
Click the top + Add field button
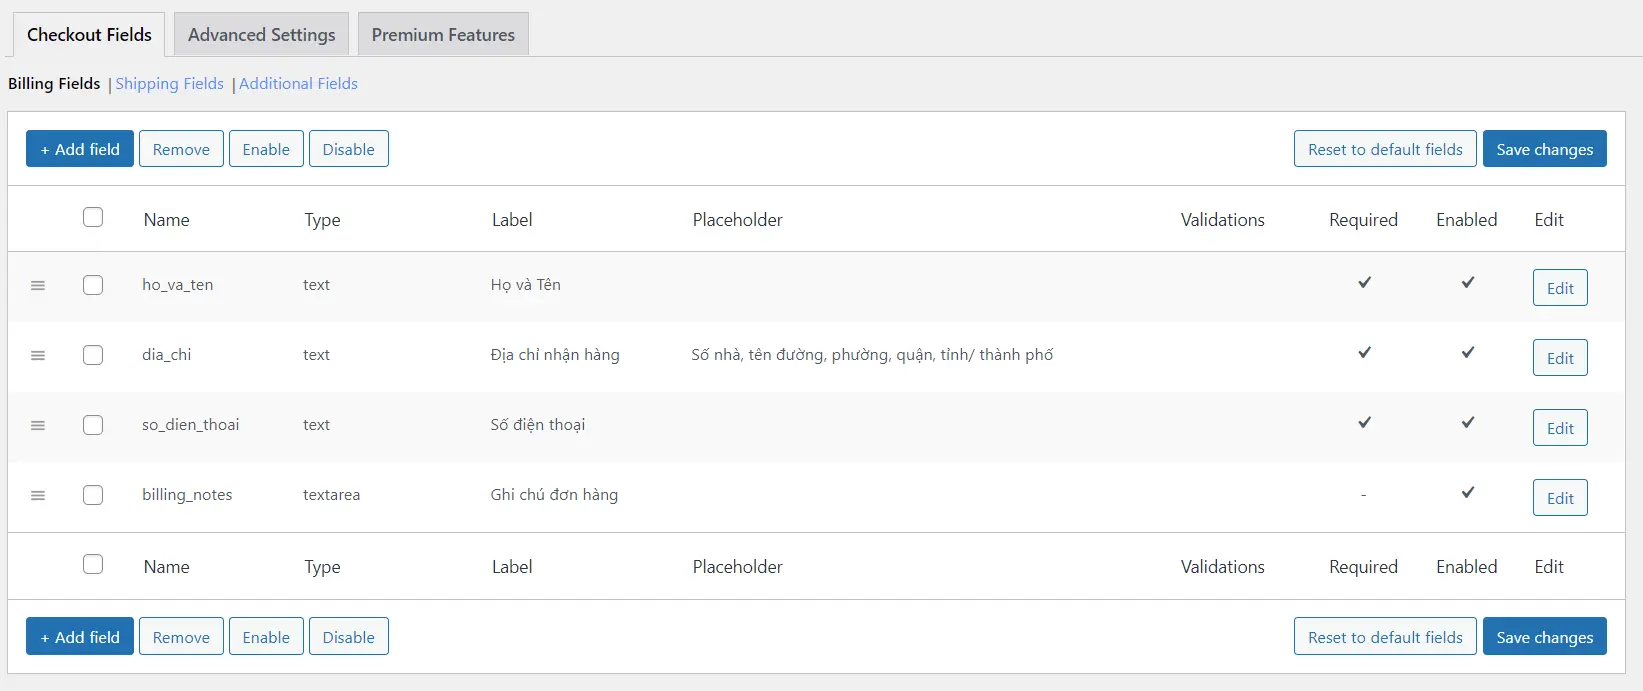click(80, 149)
